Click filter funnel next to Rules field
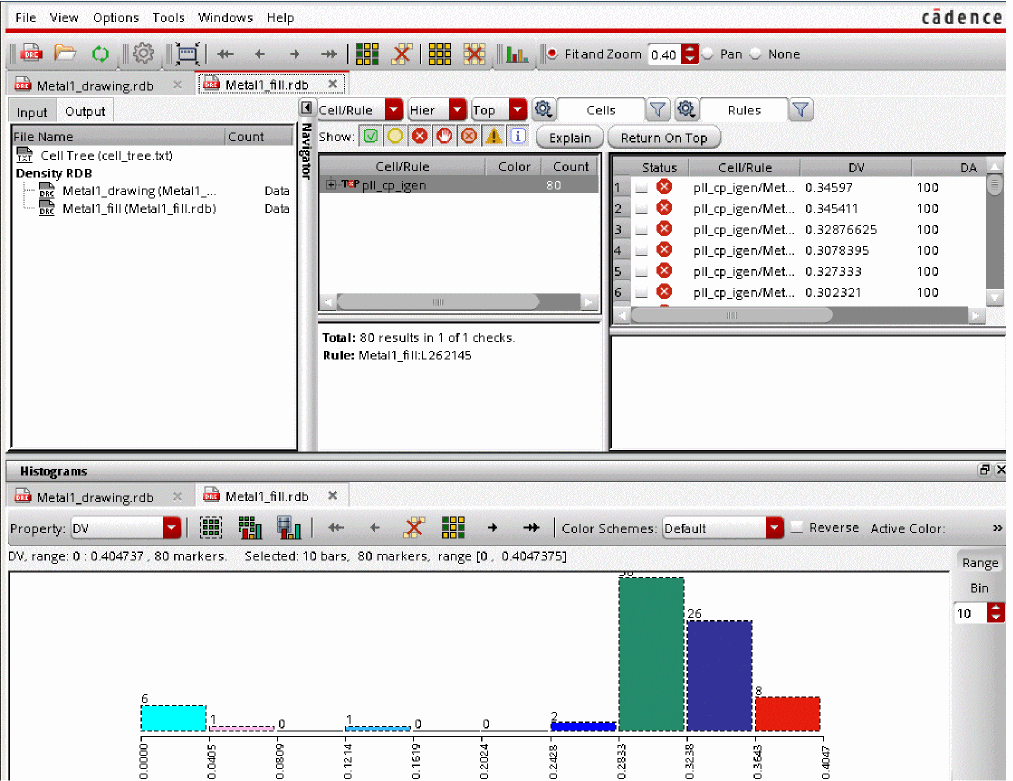1013x781 pixels. 800,110
